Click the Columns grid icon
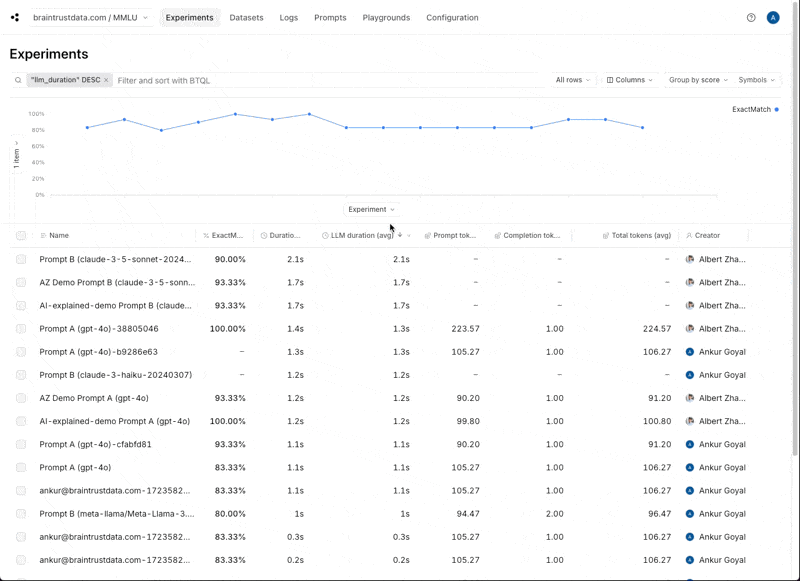The width and height of the screenshot is (800, 581). pyautogui.click(x=610, y=80)
